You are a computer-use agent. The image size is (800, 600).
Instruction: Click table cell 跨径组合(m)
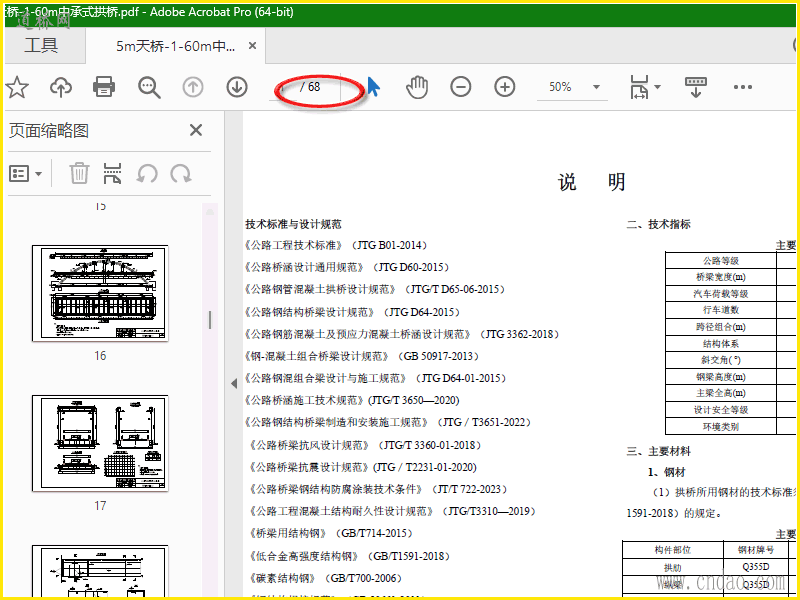[x=720, y=327]
